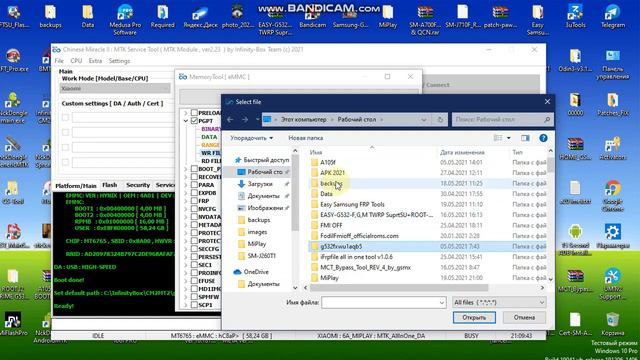Open the Medusa Pro Software desktop icon
640x360 pixels.
pos(125,20)
